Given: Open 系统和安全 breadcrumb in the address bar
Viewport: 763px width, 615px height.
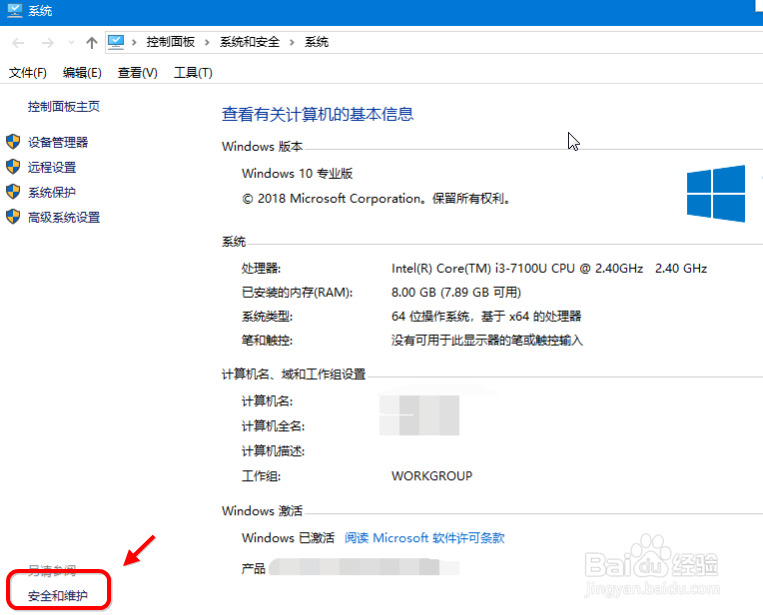Looking at the screenshot, I should click(x=250, y=42).
